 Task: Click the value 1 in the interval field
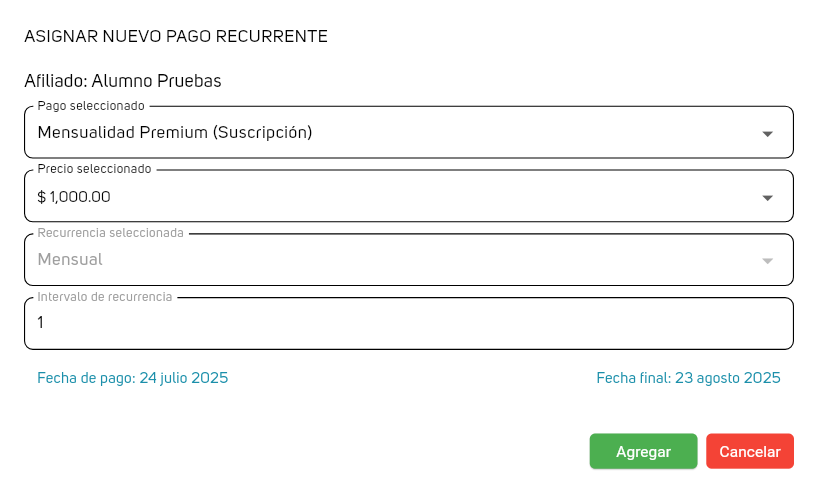click(x=41, y=323)
